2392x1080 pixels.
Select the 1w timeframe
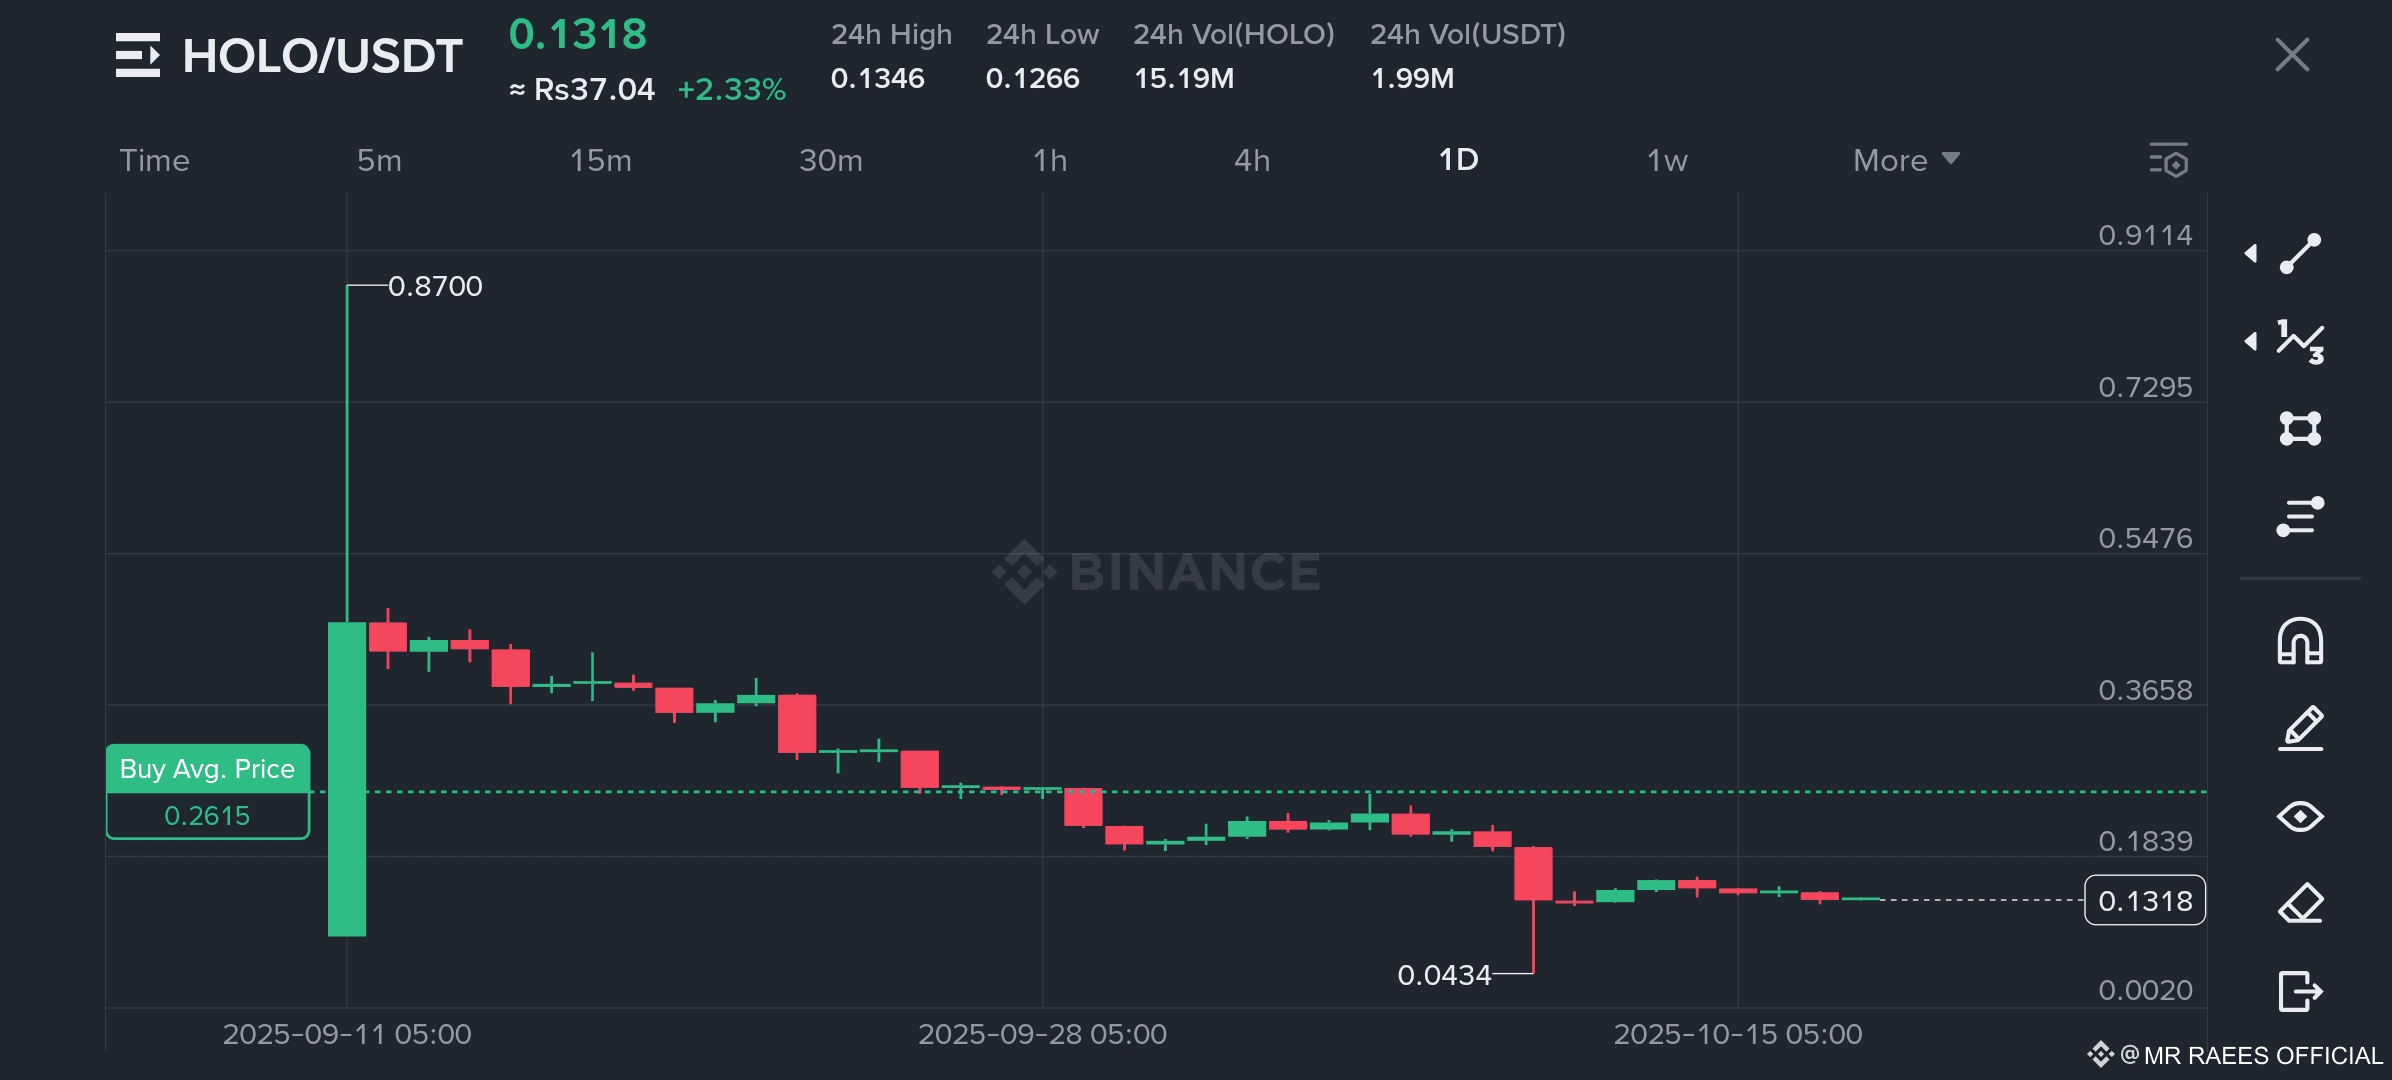pos(1667,160)
